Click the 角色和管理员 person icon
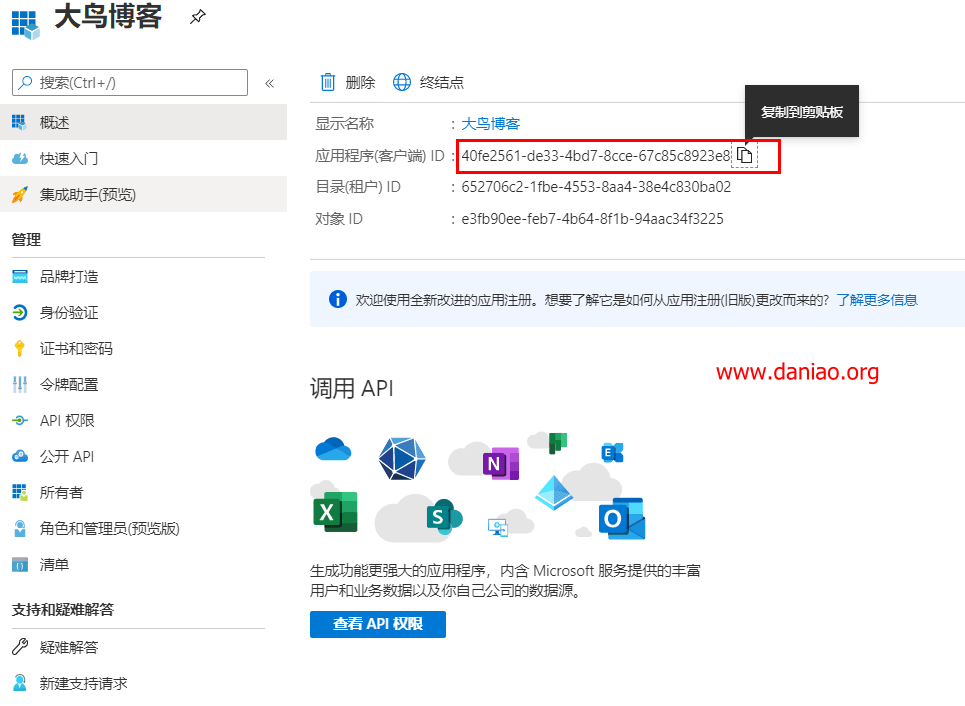Viewport: 965px width, 706px height. pos(20,528)
